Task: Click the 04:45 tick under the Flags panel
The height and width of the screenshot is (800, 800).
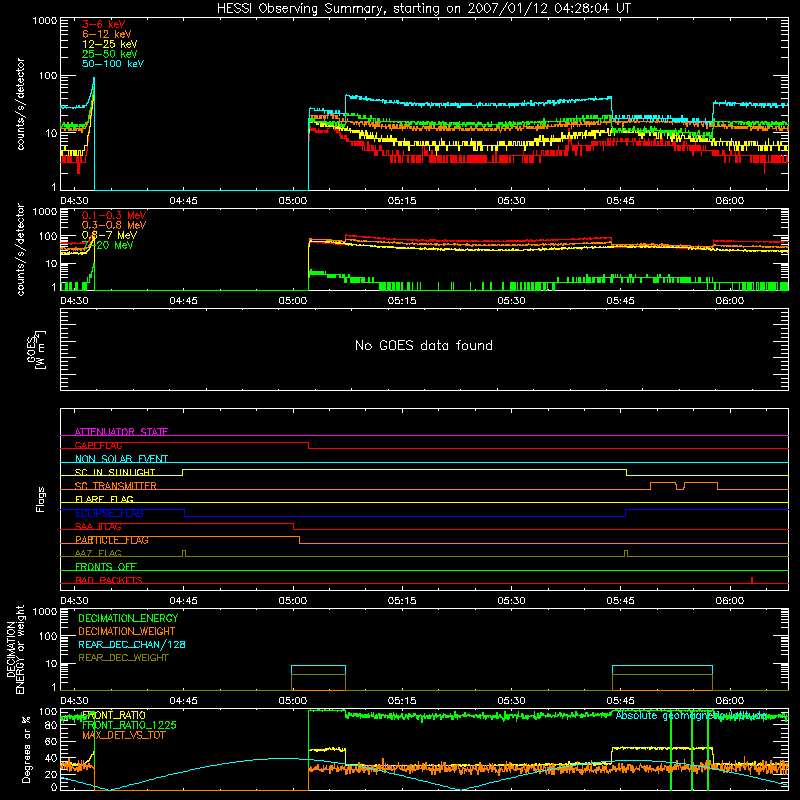Action: click(184, 601)
